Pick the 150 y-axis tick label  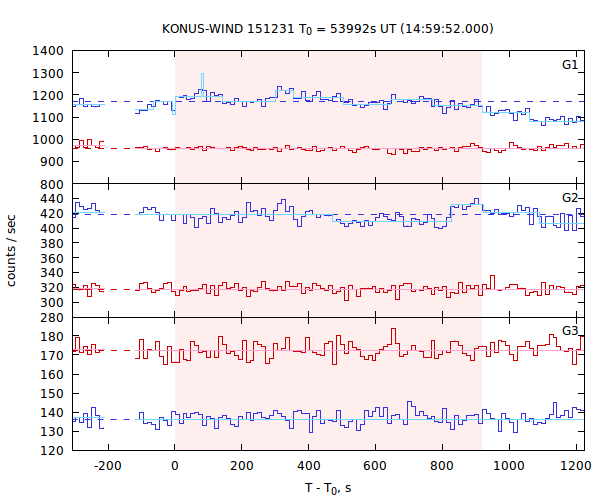[52, 394]
